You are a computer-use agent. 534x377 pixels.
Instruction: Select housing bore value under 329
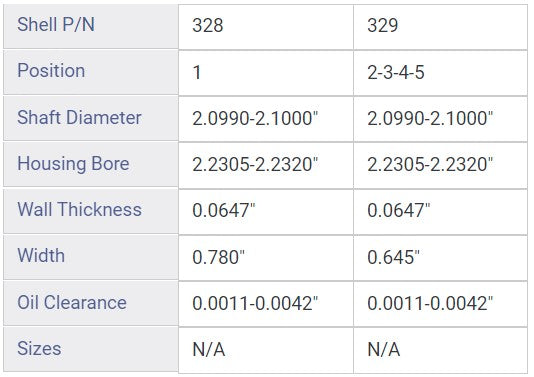(x=440, y=166)
